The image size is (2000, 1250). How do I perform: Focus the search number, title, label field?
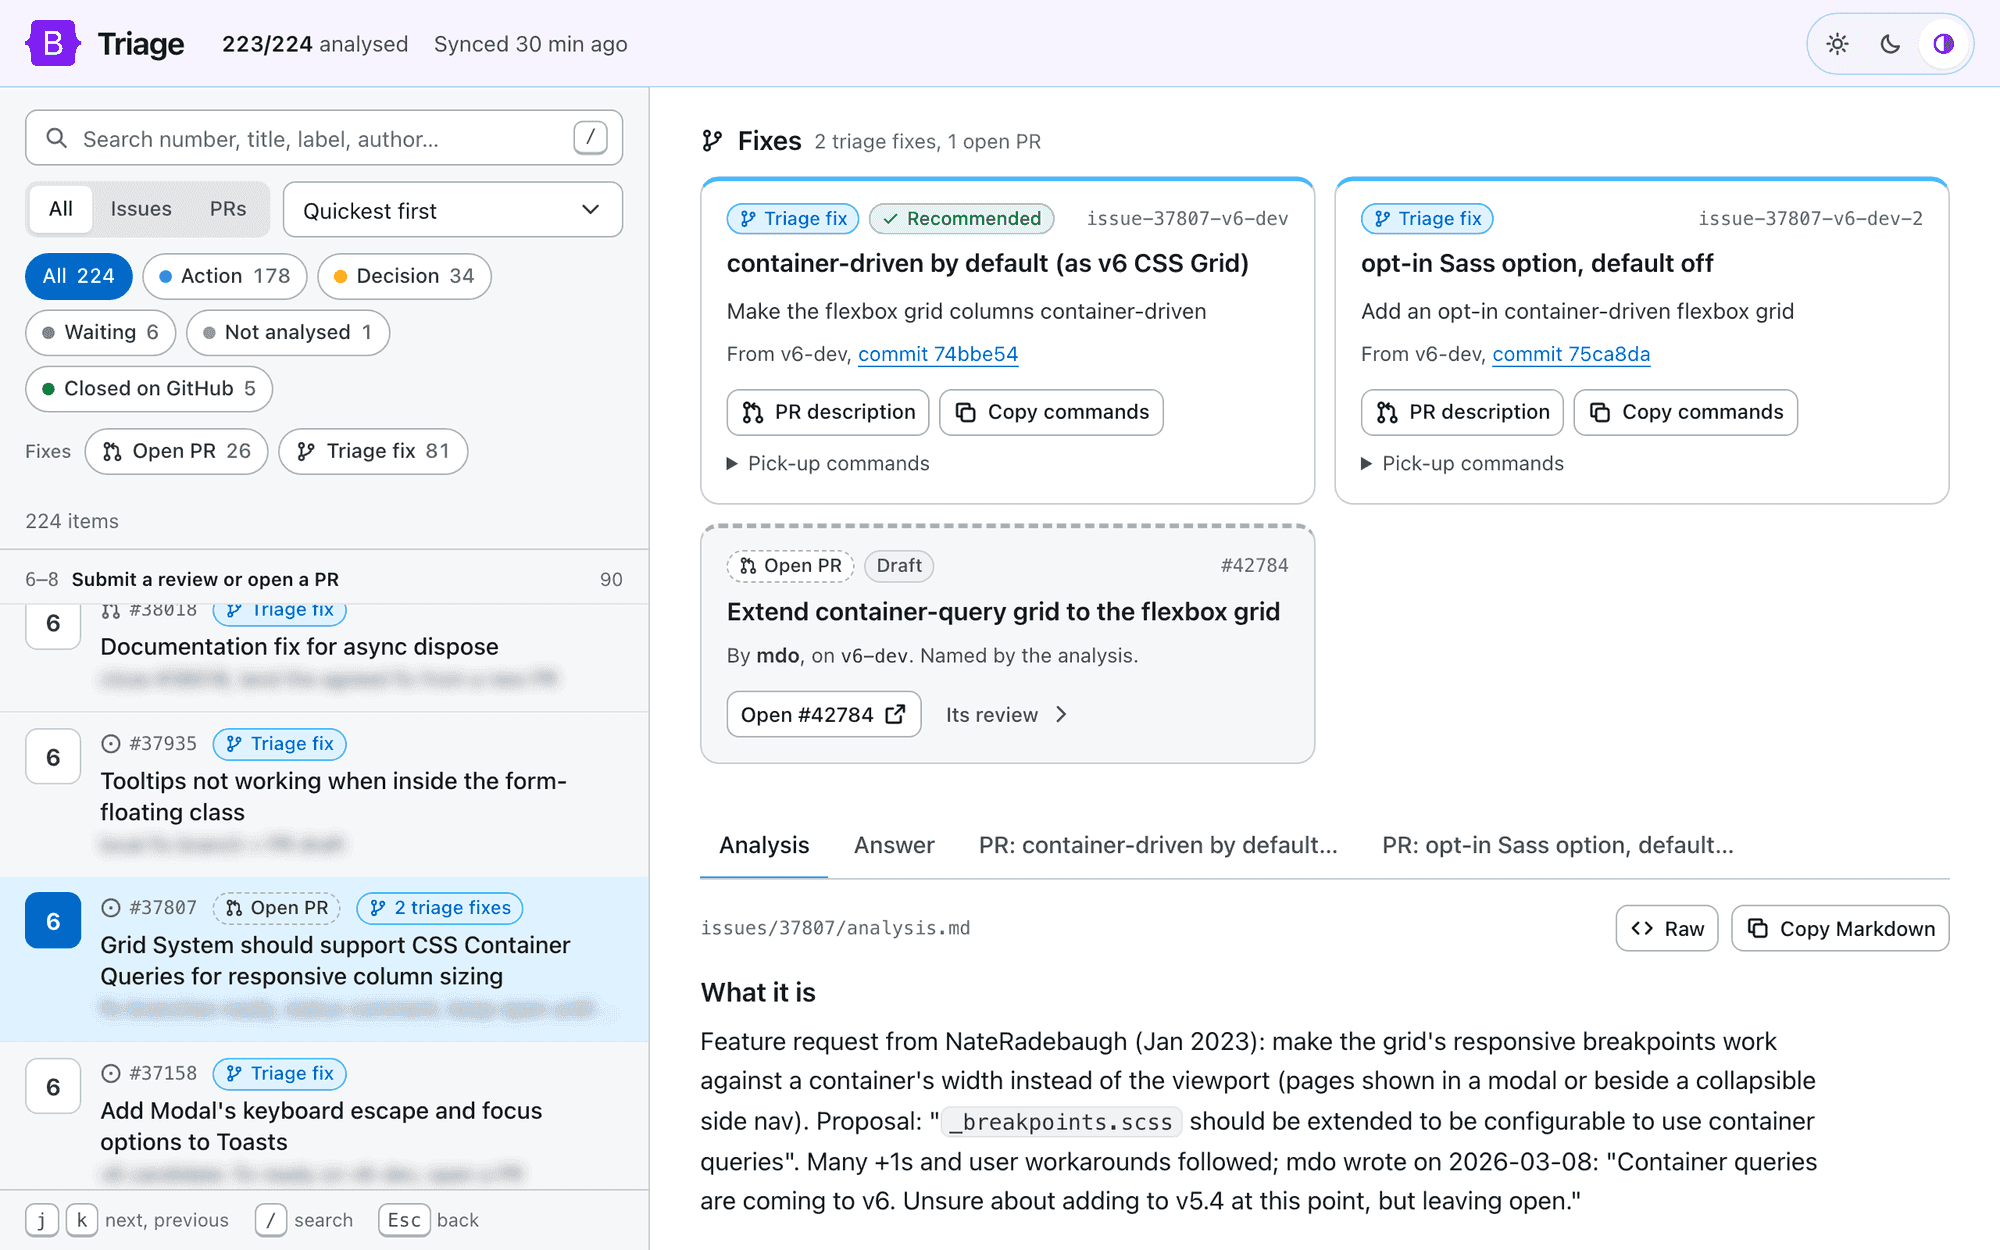pyautogui.click(x=324, y=138)
